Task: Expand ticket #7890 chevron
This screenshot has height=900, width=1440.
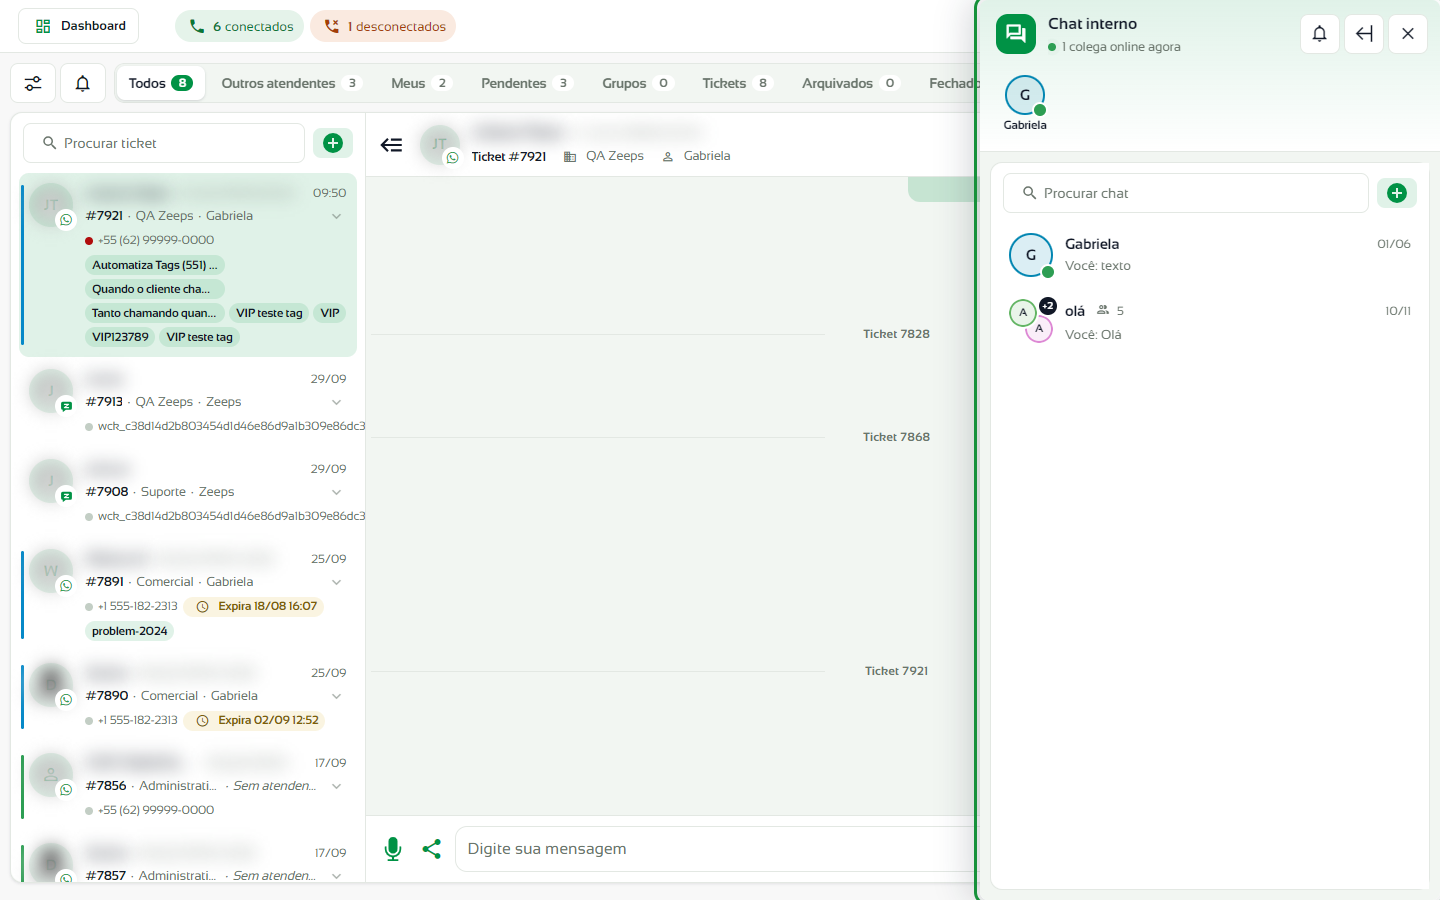Action: pos(337,696)
